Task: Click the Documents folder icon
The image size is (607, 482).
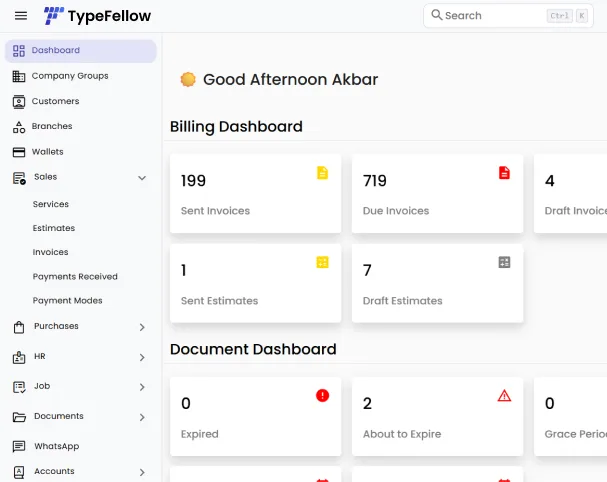Action: coord(19,417)
